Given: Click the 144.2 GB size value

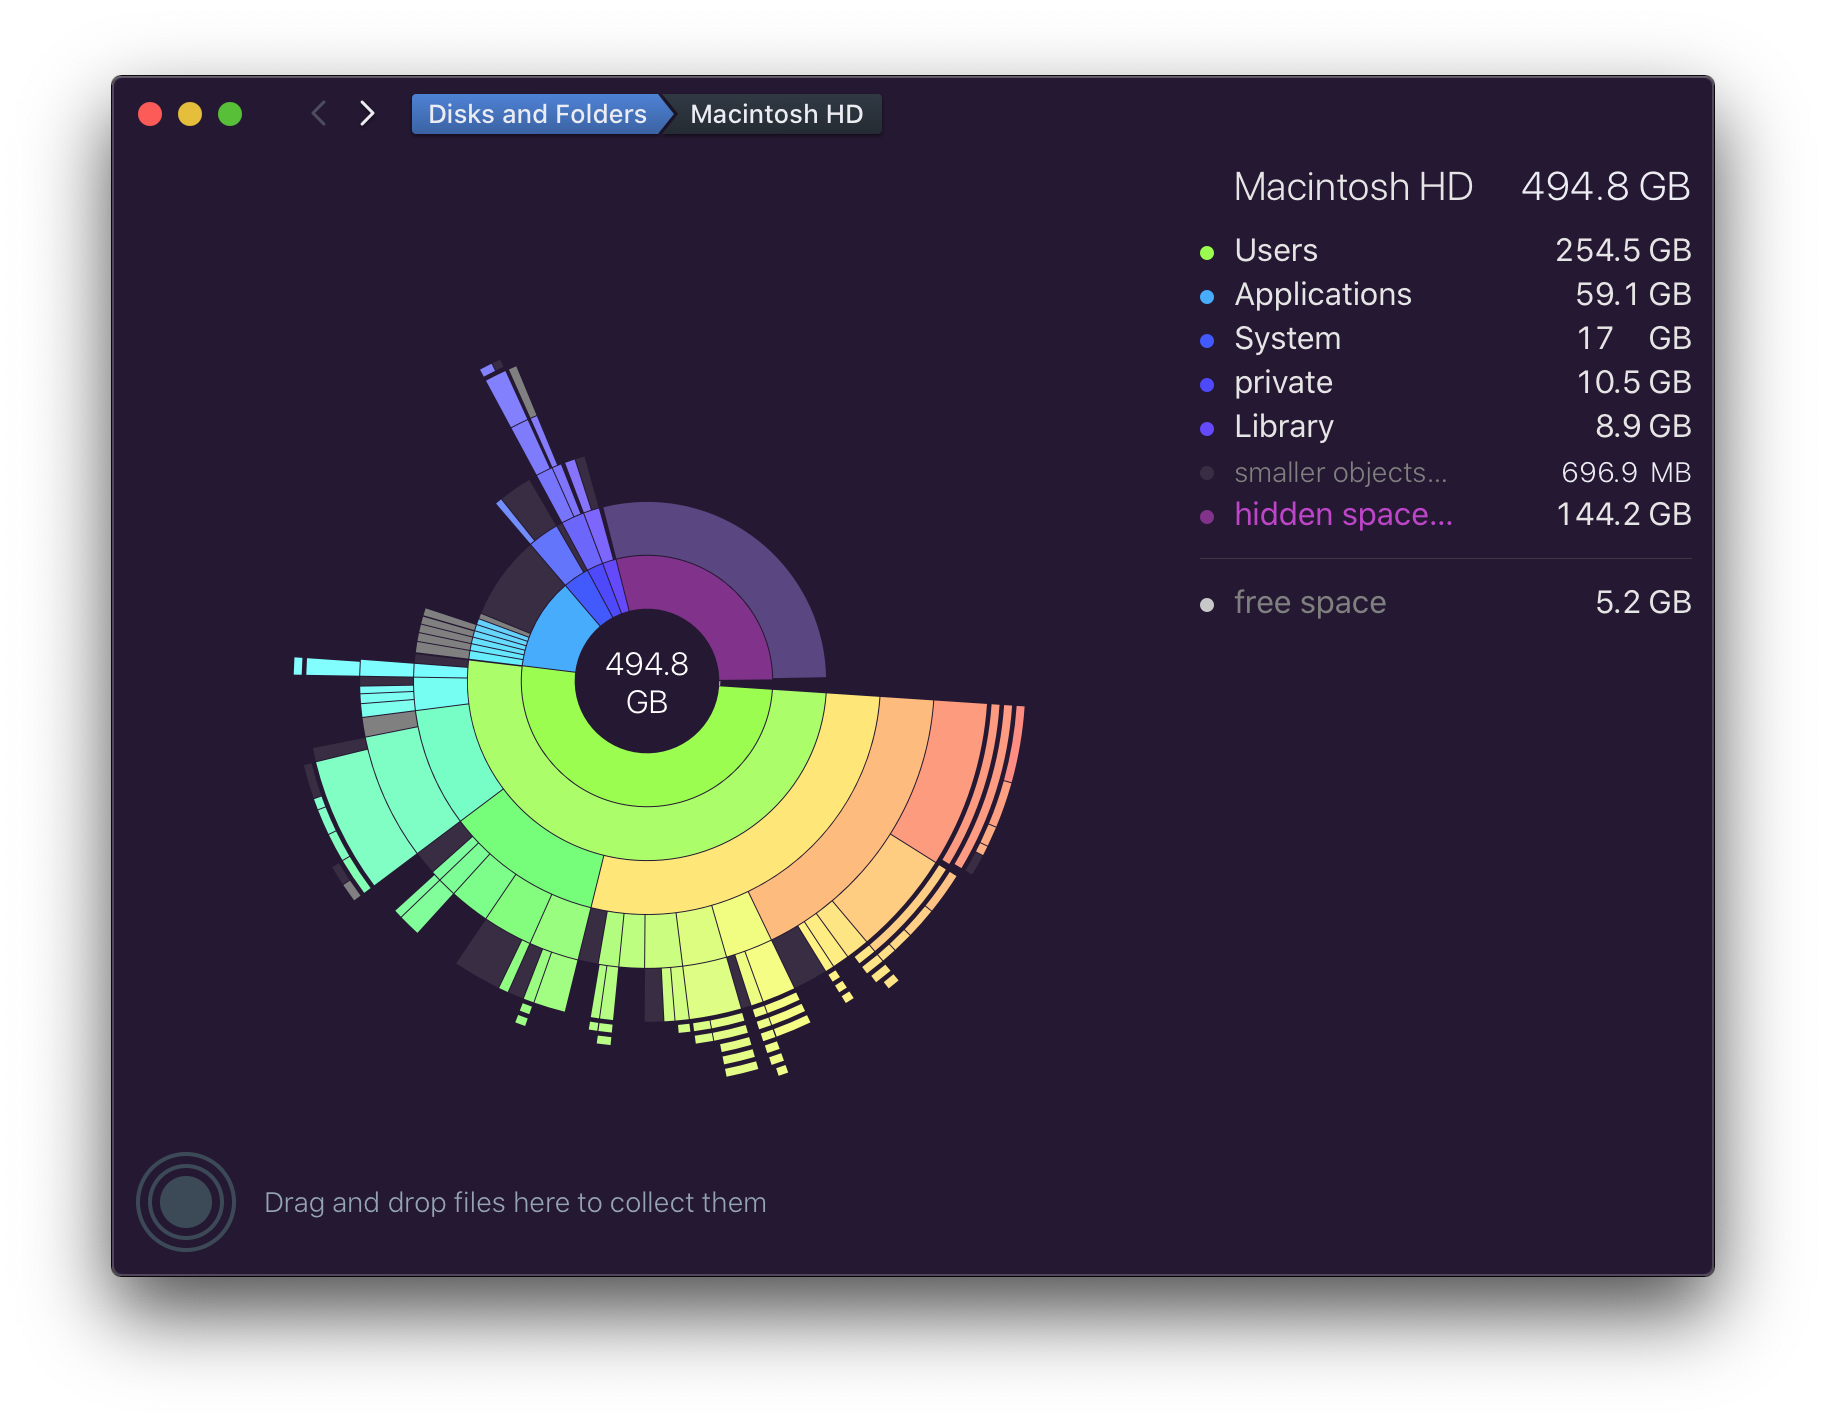Looking at the screenshot, I should tap(1624, 514).
